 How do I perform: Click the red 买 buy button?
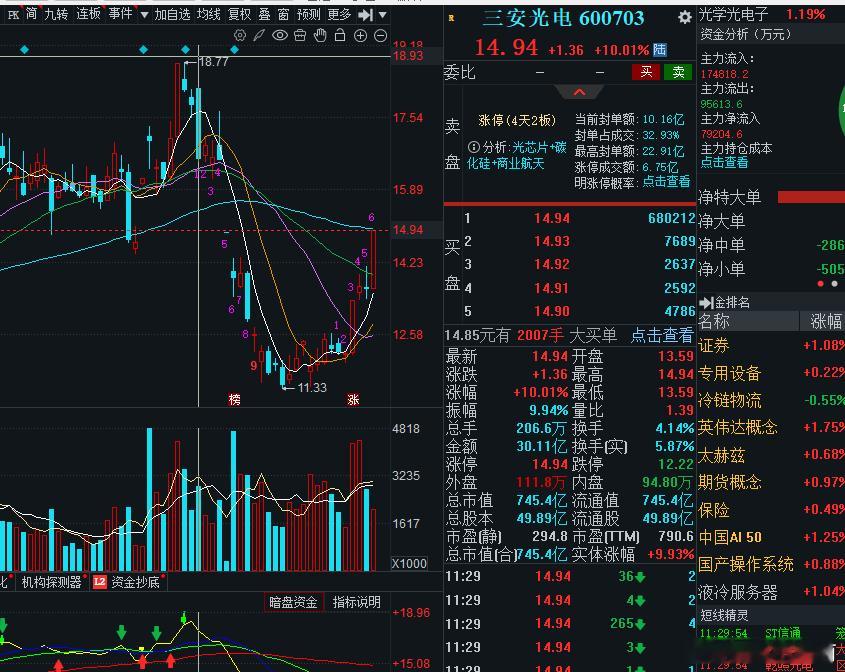click(645, 72)
